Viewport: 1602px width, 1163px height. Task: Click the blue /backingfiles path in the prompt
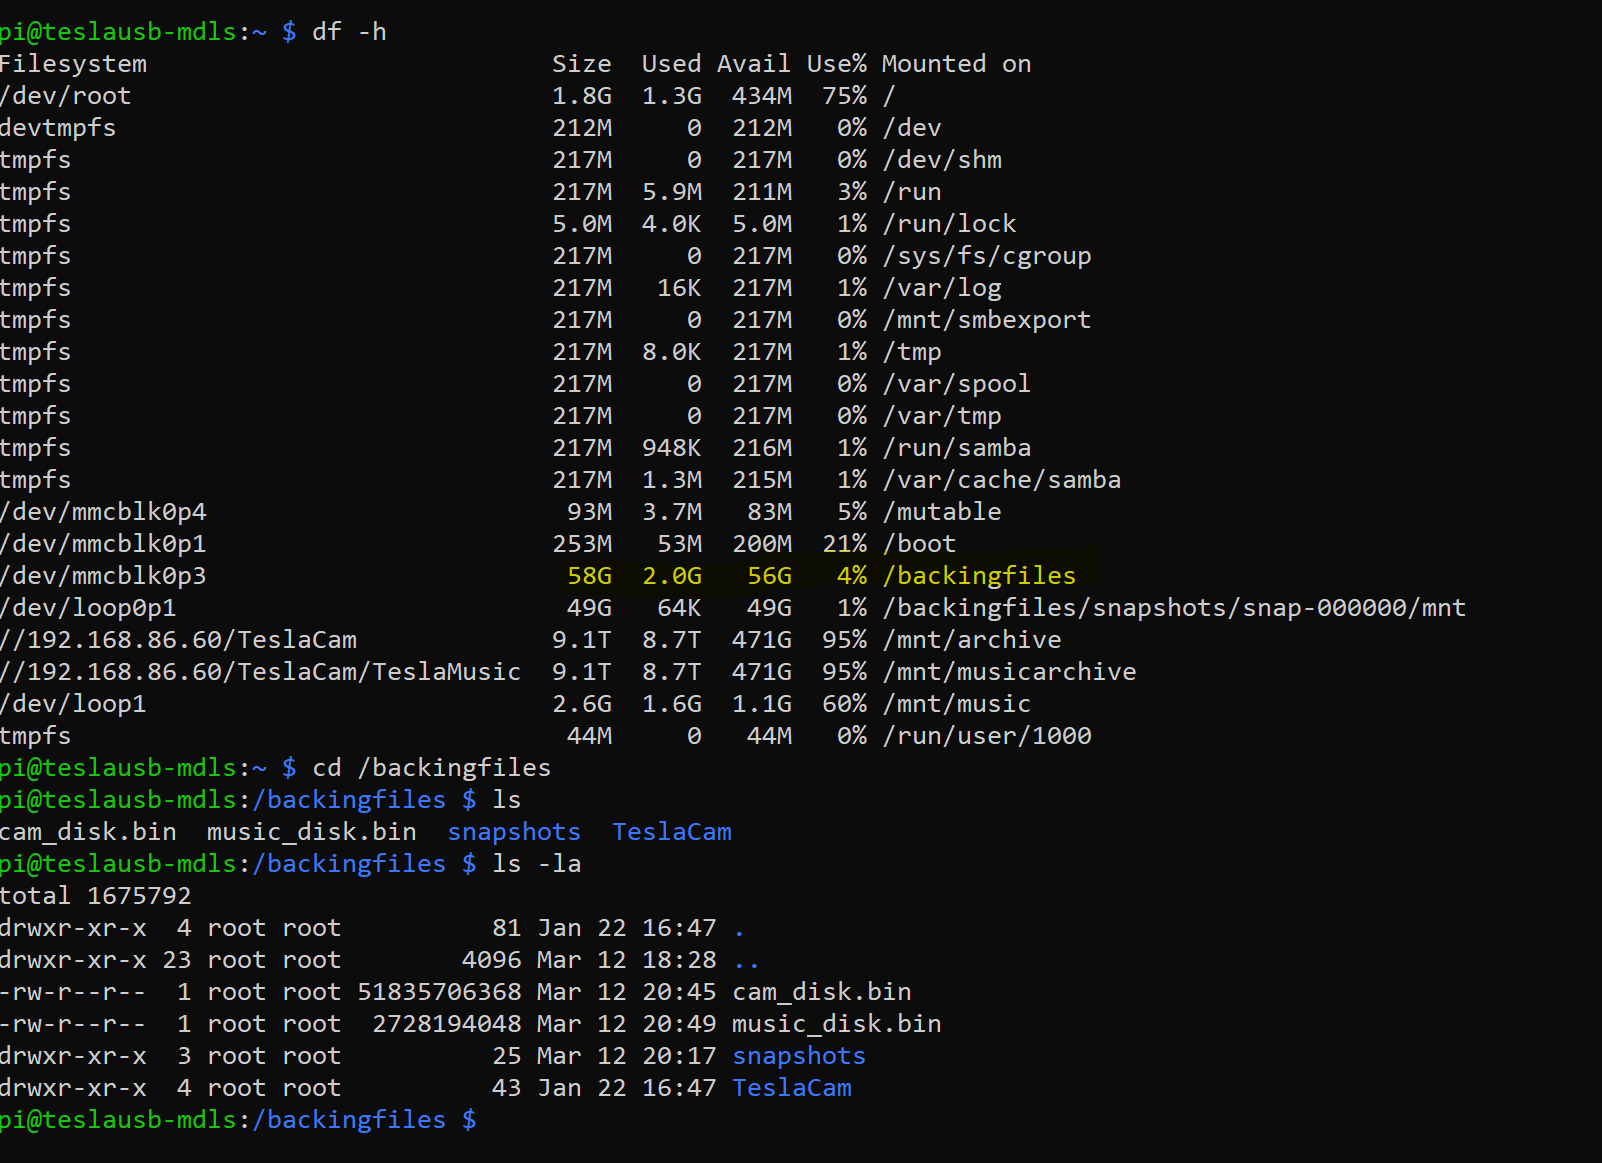[x=351, y=1119]
